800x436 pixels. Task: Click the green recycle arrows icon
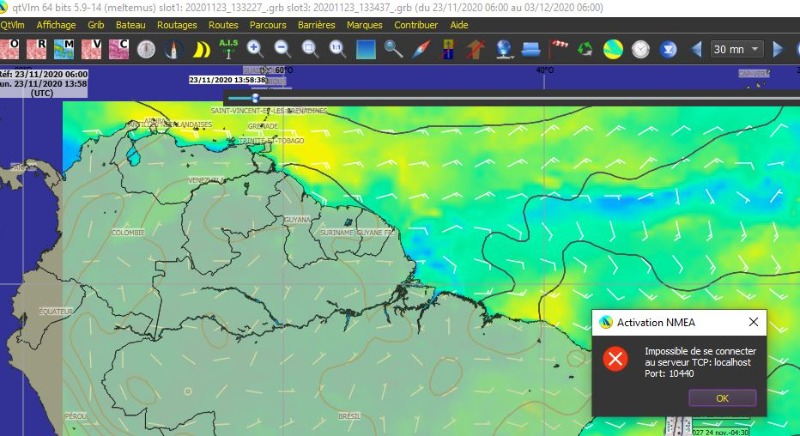tap(586, 49)
